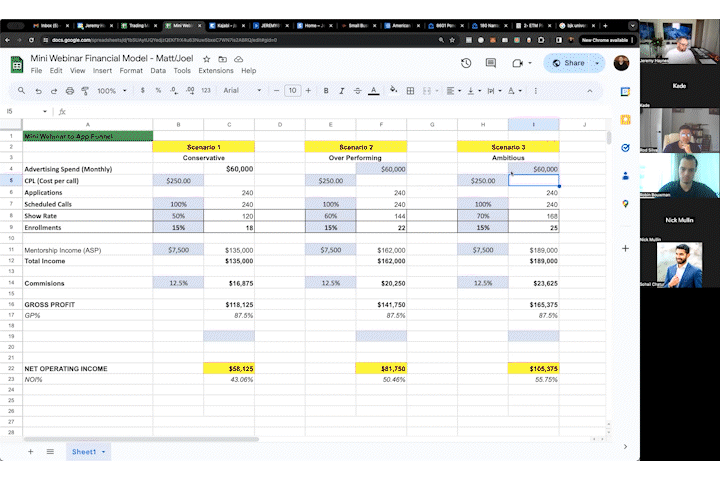Open the Data menu
720x480 pixels.
[158, 71]
